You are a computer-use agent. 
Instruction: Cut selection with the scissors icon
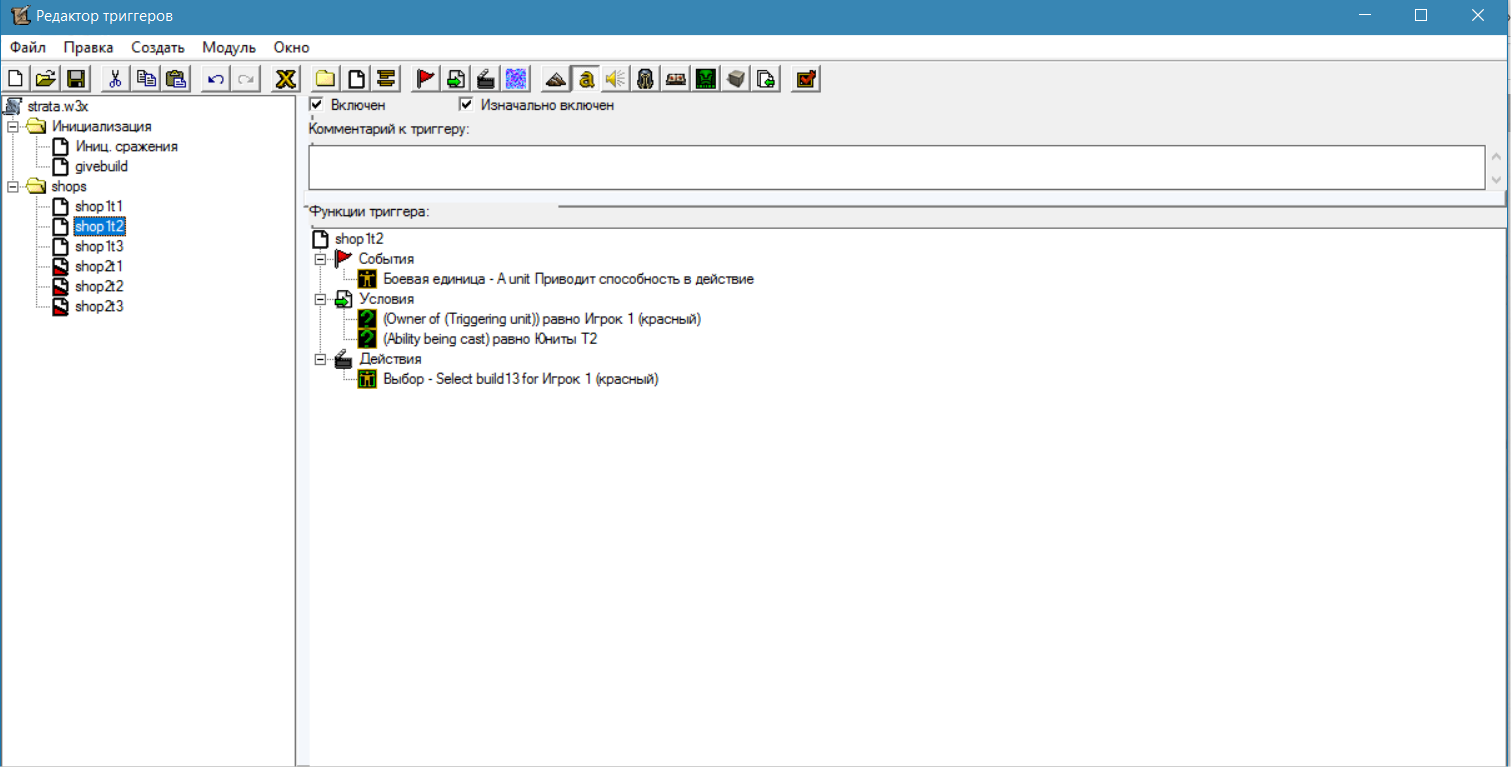pyautogui.click(x=116, y=79)
